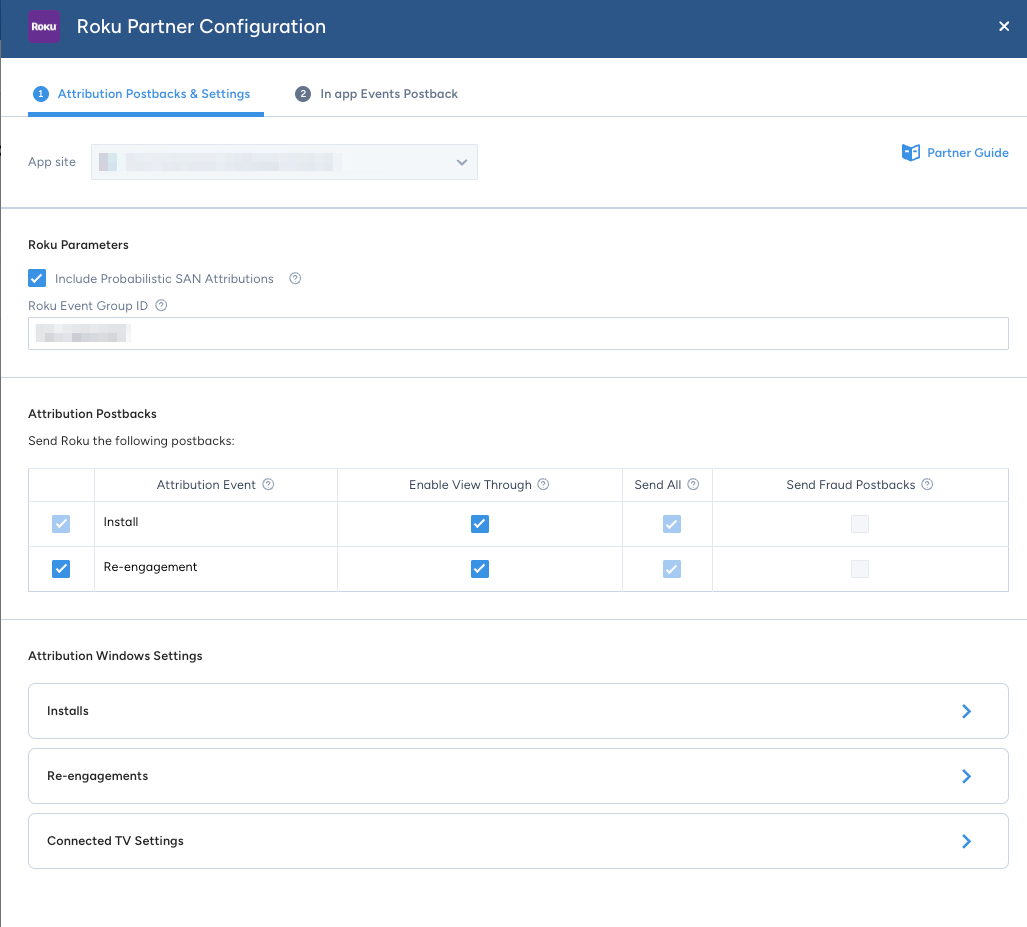1027x927 pixels.
Task: Toggle Send Fraud Postbacks for Install
Action: coord(860,524)
